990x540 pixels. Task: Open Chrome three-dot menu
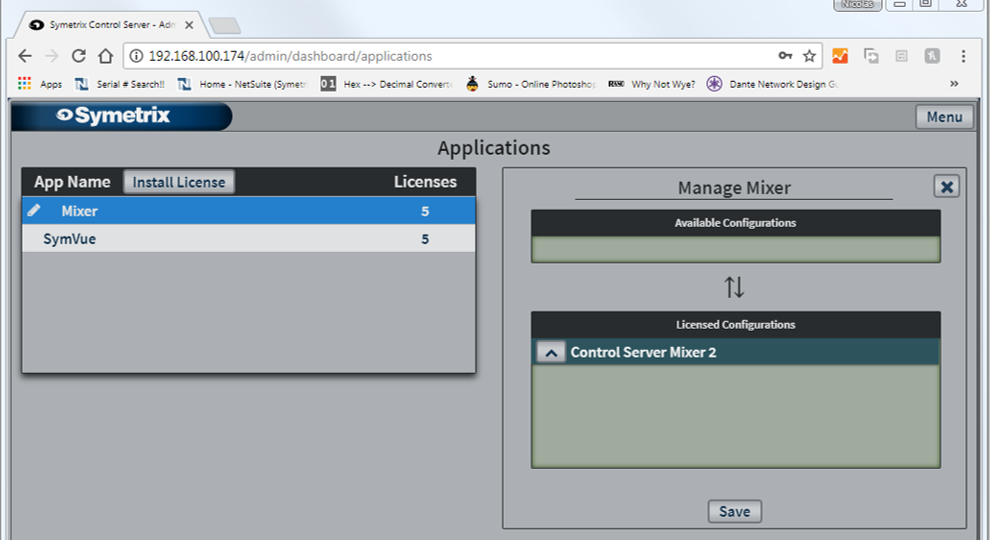pyautogui.click(x=963, y=56)
